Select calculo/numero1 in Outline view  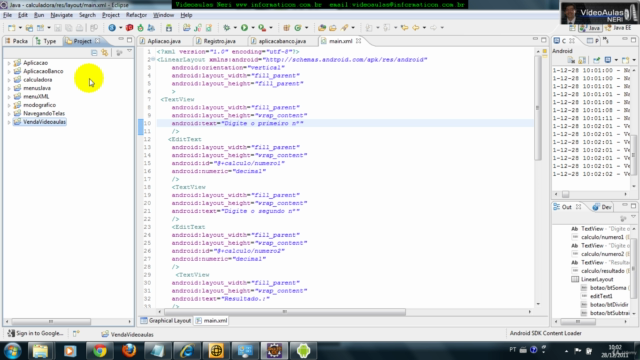point(602,237)
